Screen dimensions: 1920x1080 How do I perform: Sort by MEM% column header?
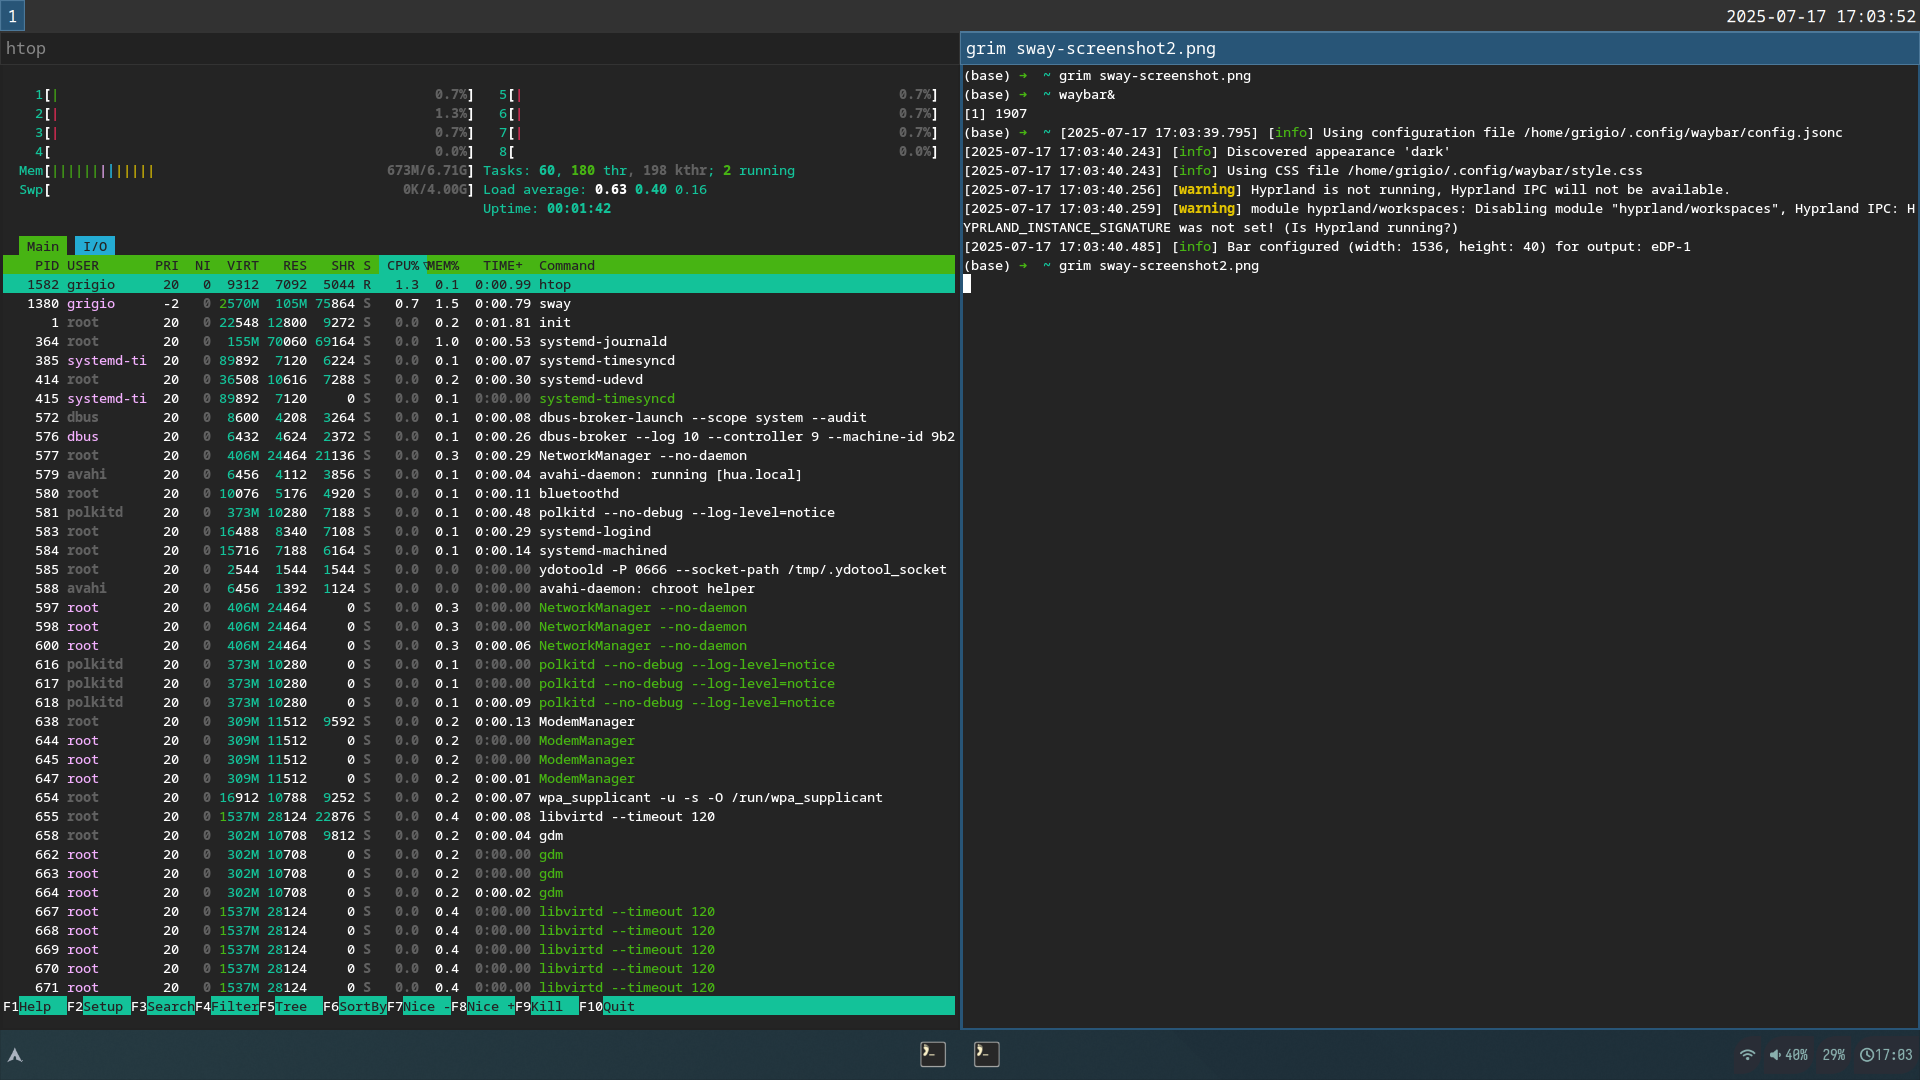(x=442, y=265)
